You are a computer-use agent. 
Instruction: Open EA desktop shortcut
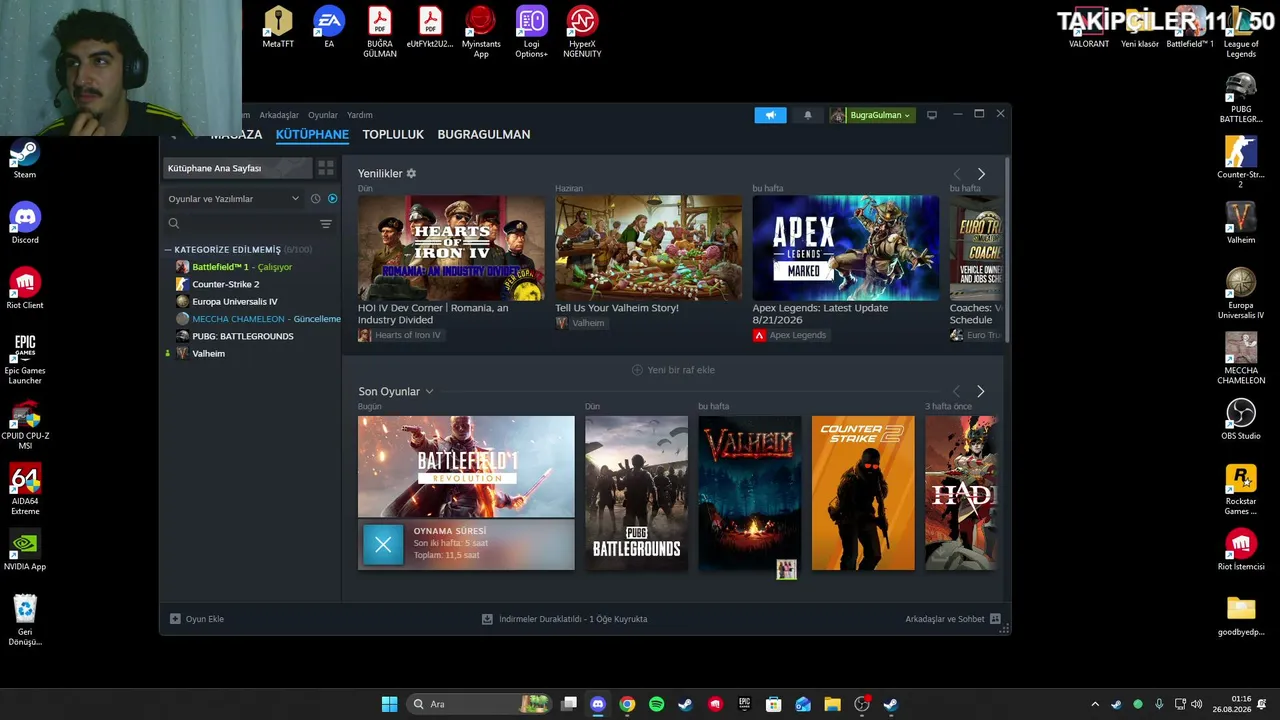tap(329, 28)
